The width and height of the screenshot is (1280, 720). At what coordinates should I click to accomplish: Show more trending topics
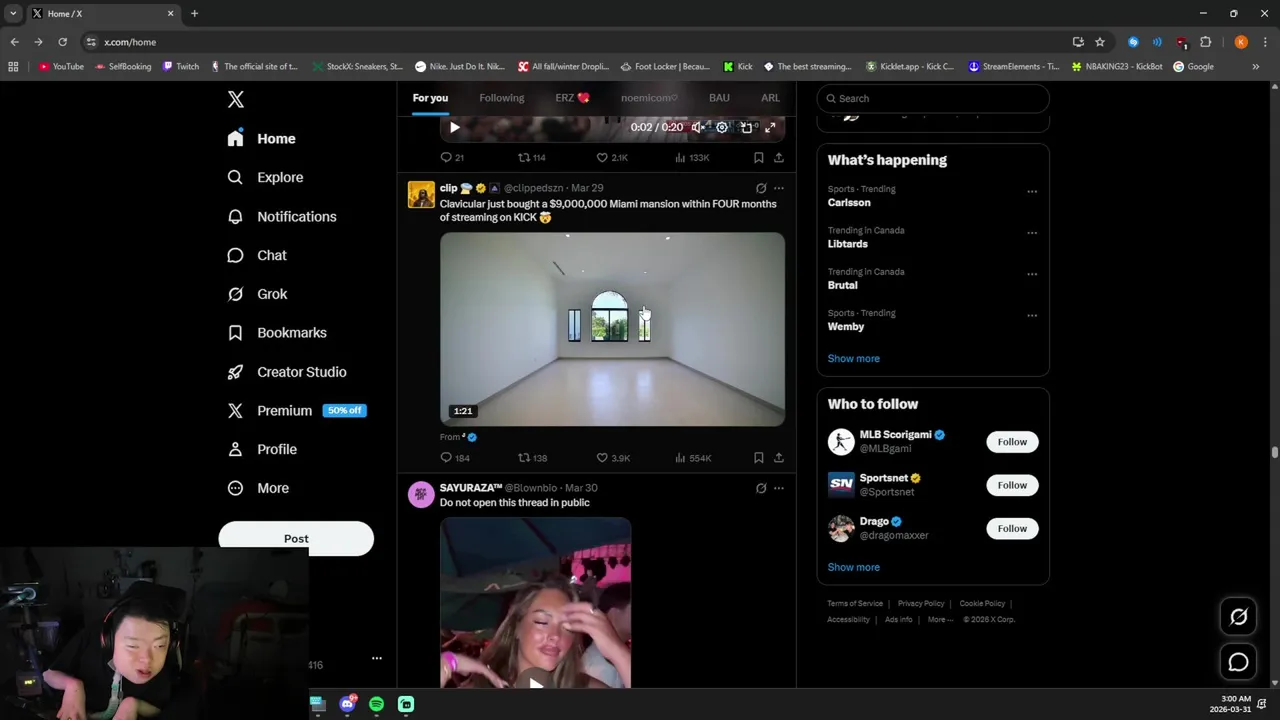pyautogui.click(x=853, y=358)
